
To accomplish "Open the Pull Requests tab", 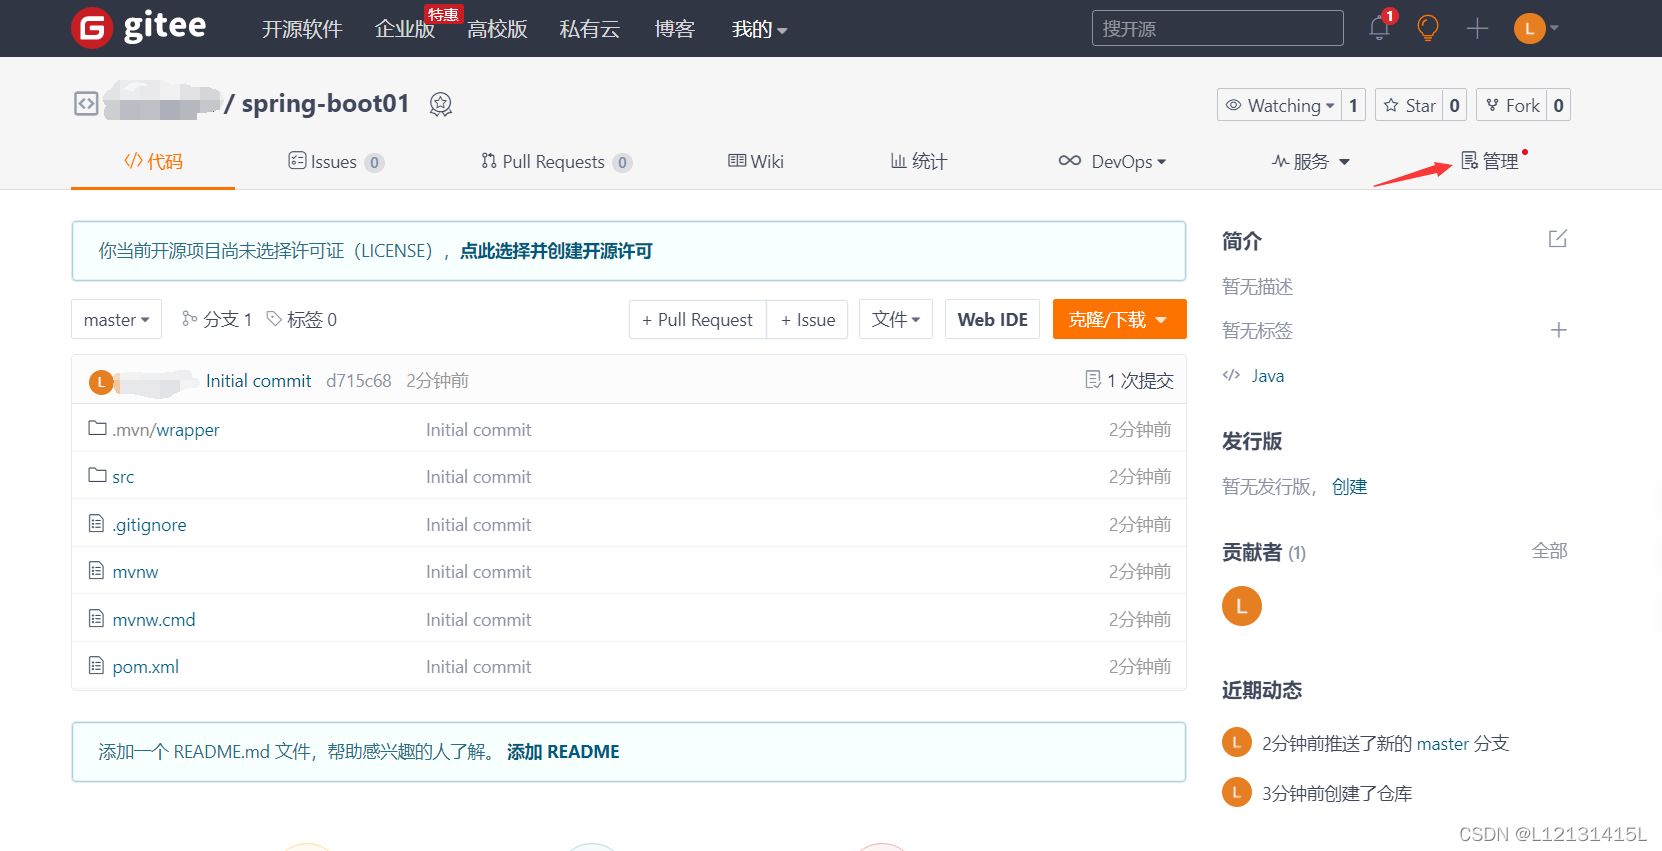I will pos(556,161).
